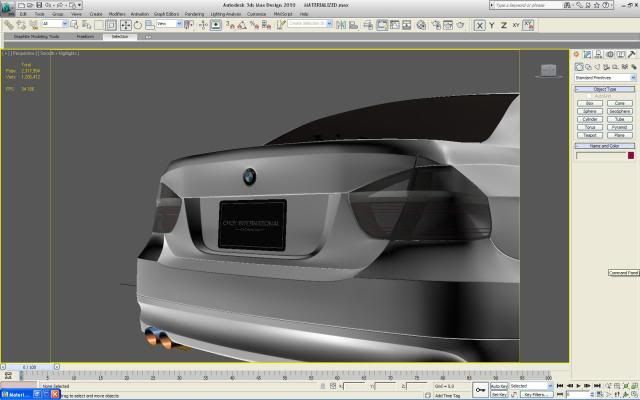The image size is (640, 400).
Task: Toggle the Angle Snap button
Action: pyautogui.click(x=242, y=25)
